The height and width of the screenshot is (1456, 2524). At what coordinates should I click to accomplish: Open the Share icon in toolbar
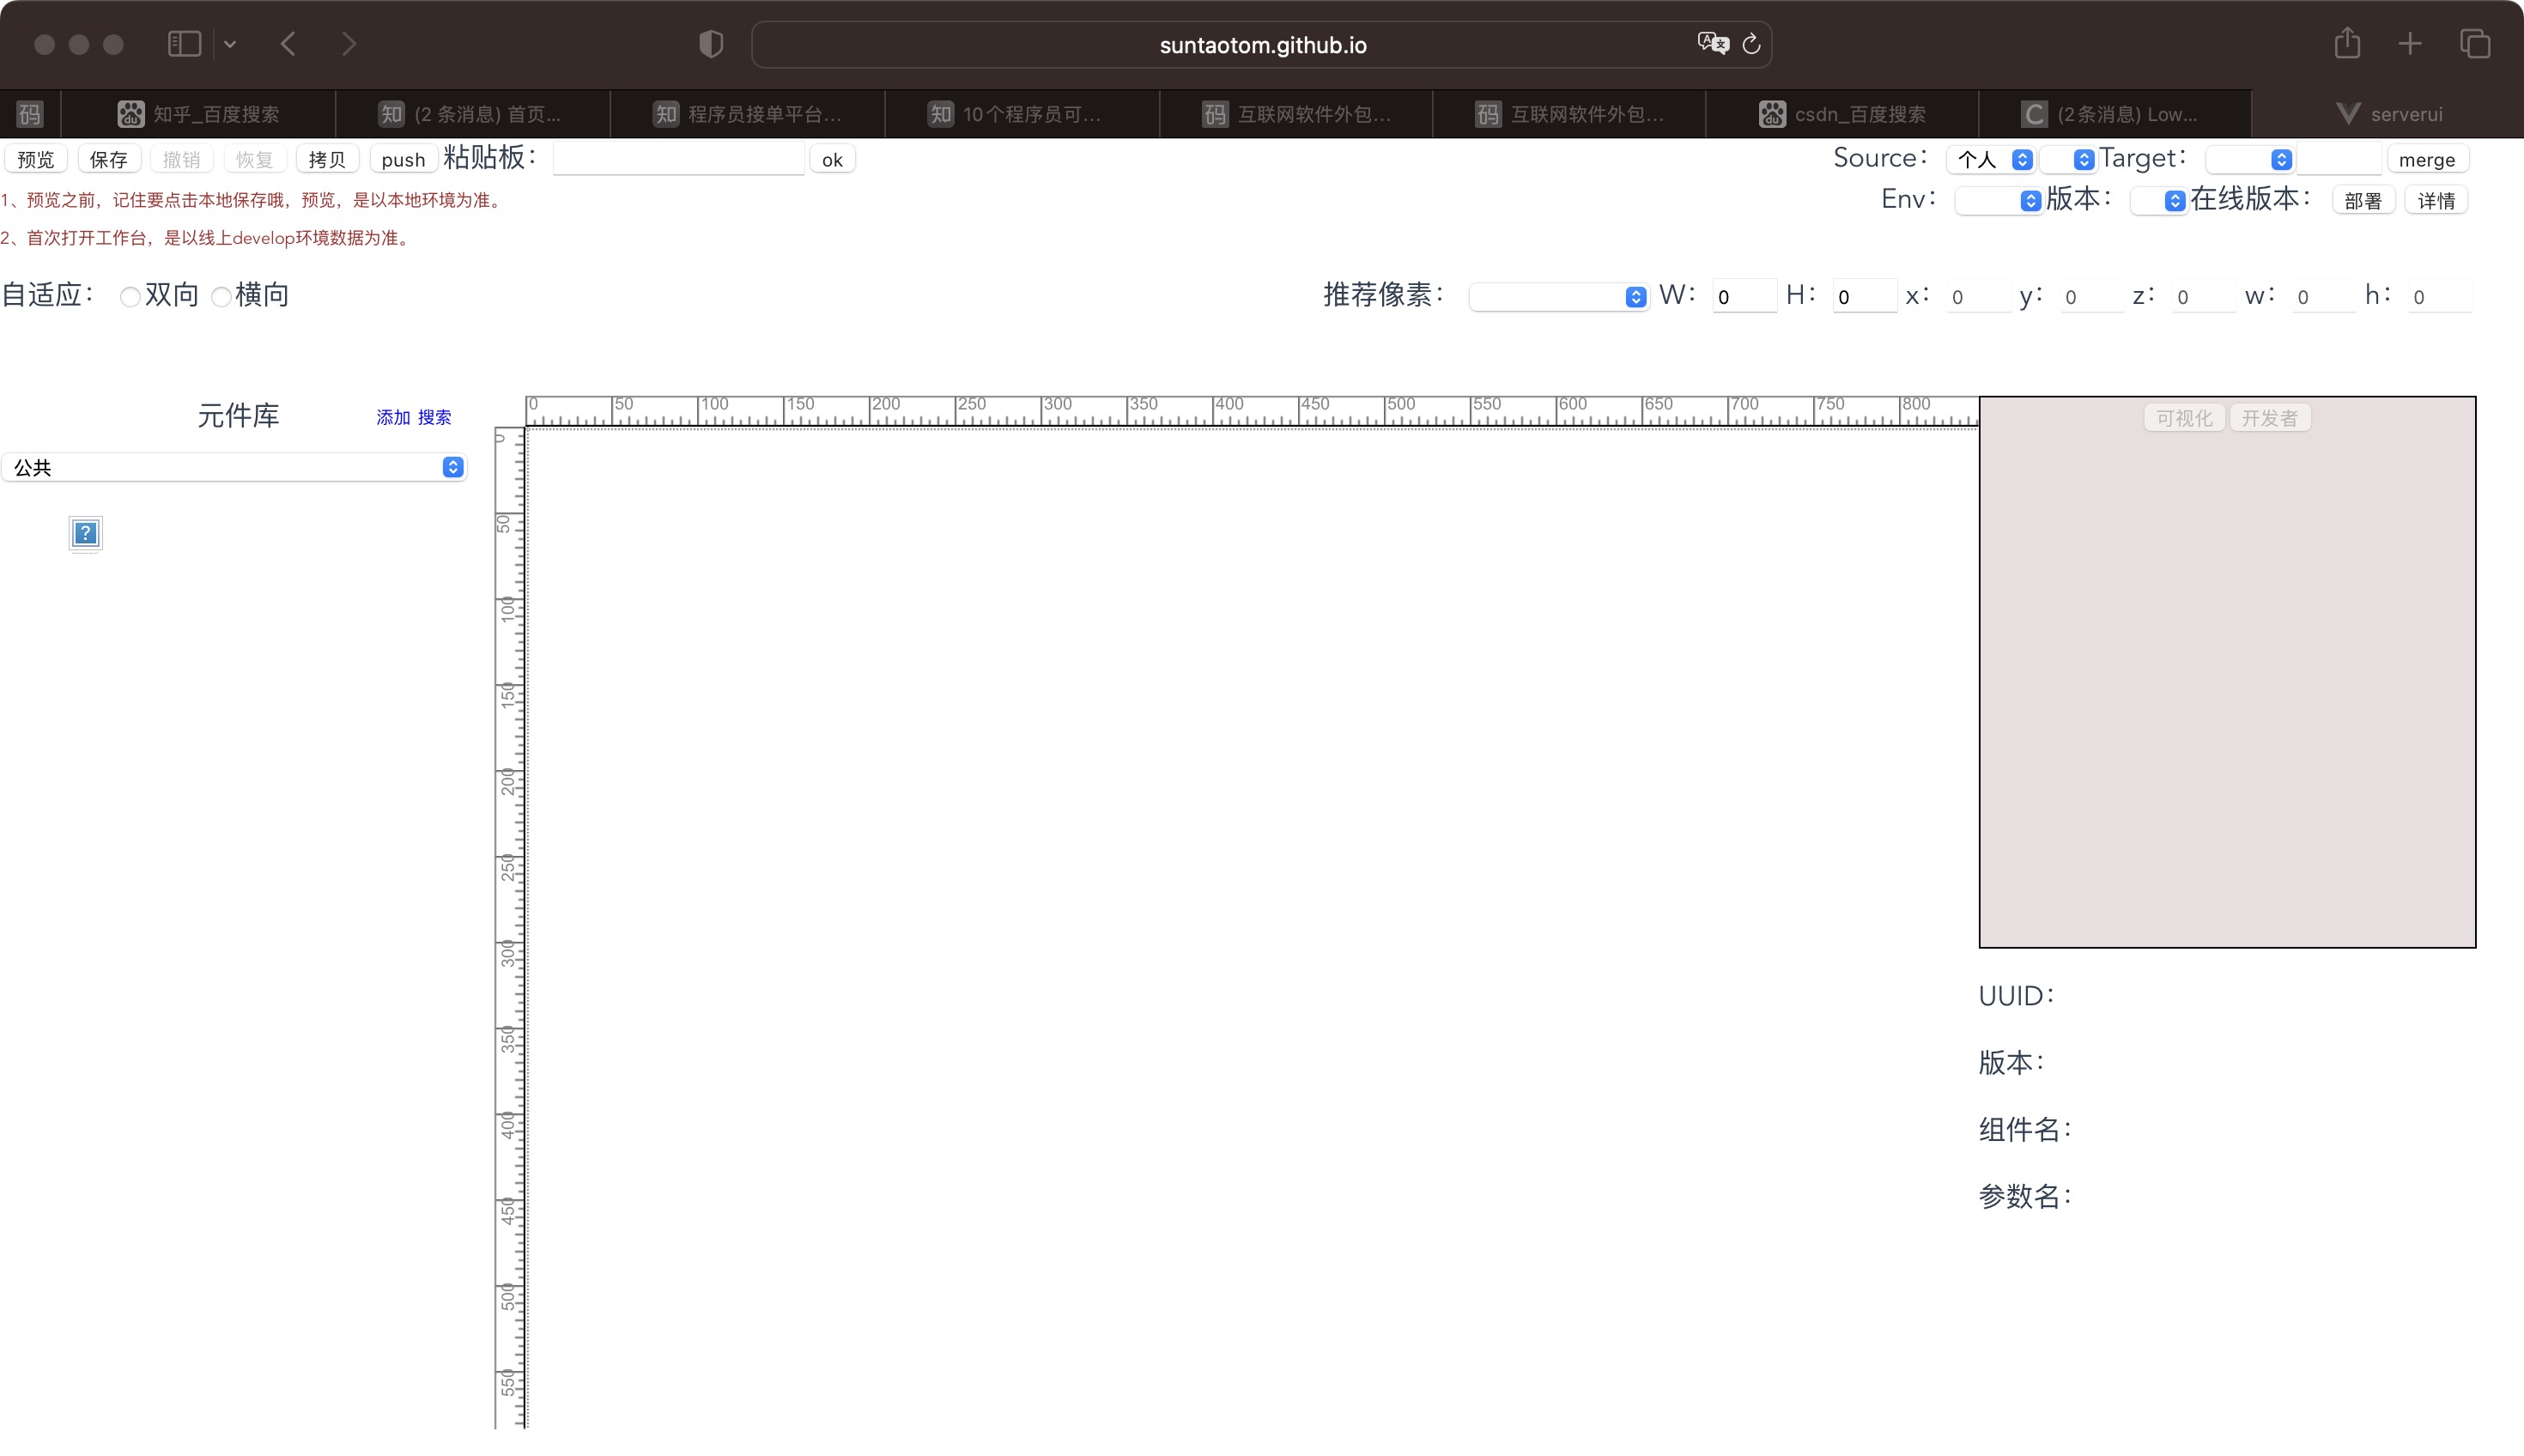(x=2347, y=43)
